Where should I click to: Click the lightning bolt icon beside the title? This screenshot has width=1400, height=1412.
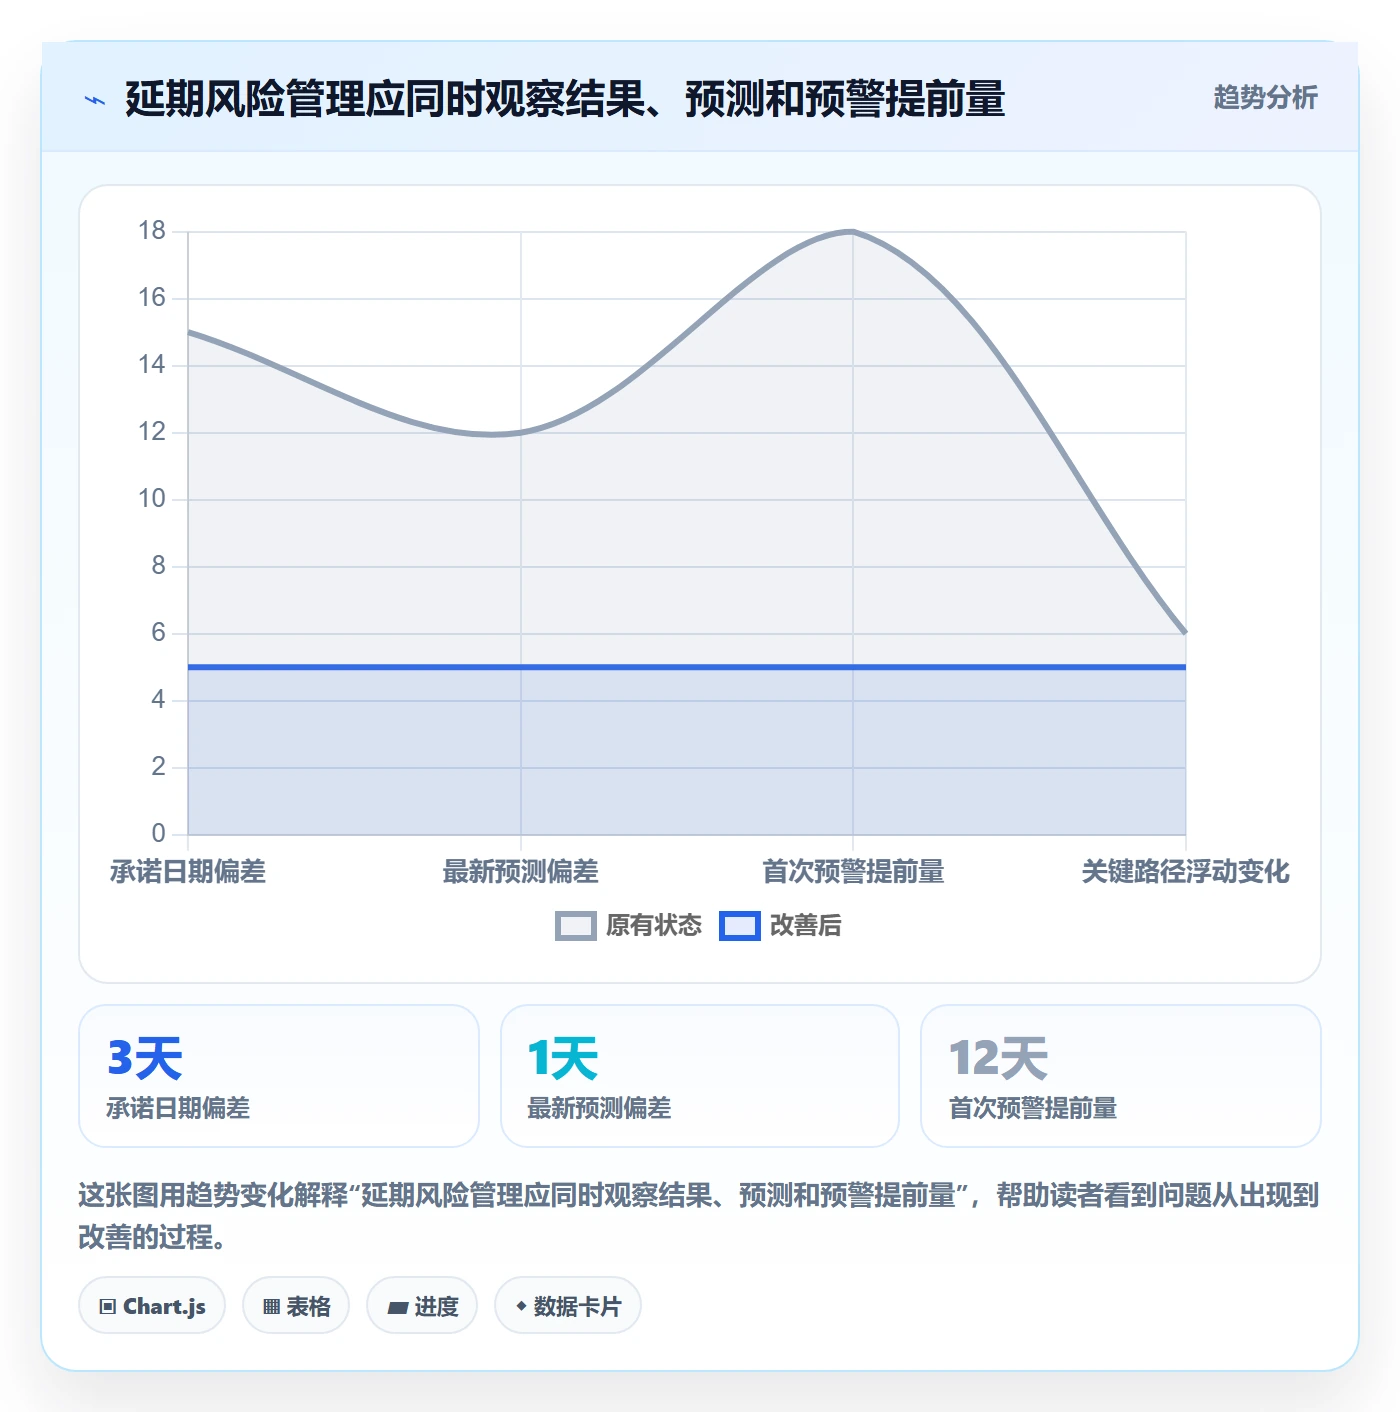95,100
